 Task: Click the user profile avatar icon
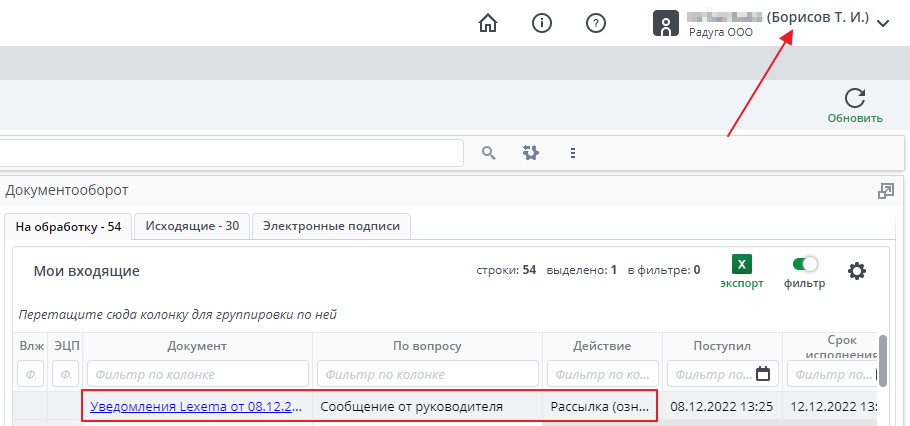666,23
